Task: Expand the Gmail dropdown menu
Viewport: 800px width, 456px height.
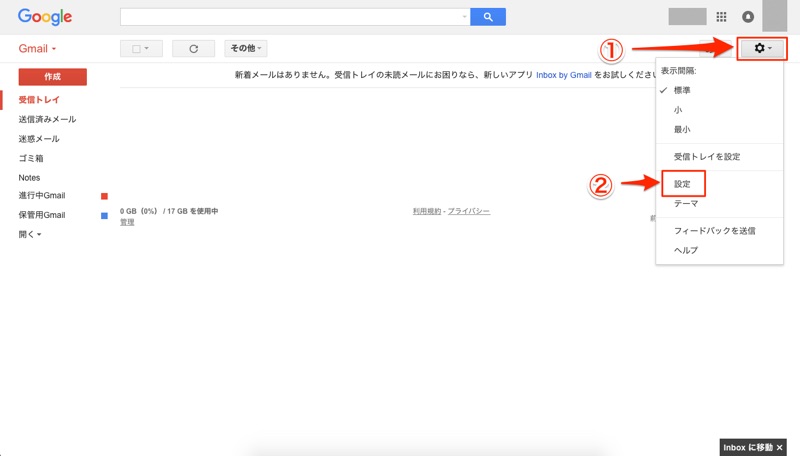Action: pos(37,48)
